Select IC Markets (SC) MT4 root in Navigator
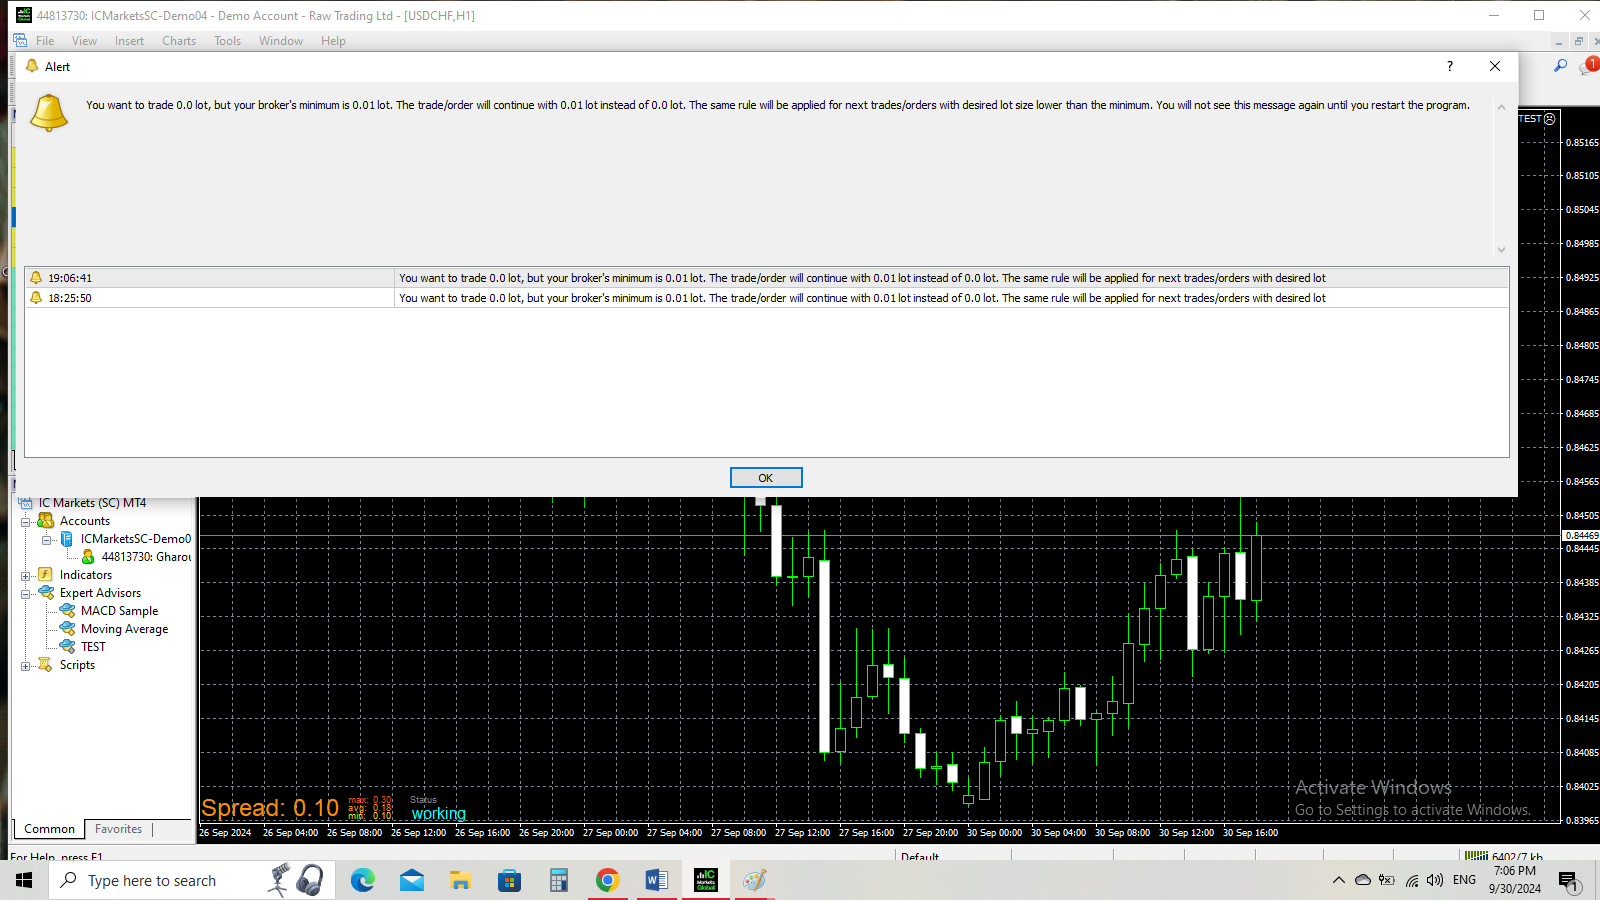1600x900 pixels. [x=92, y=503]
